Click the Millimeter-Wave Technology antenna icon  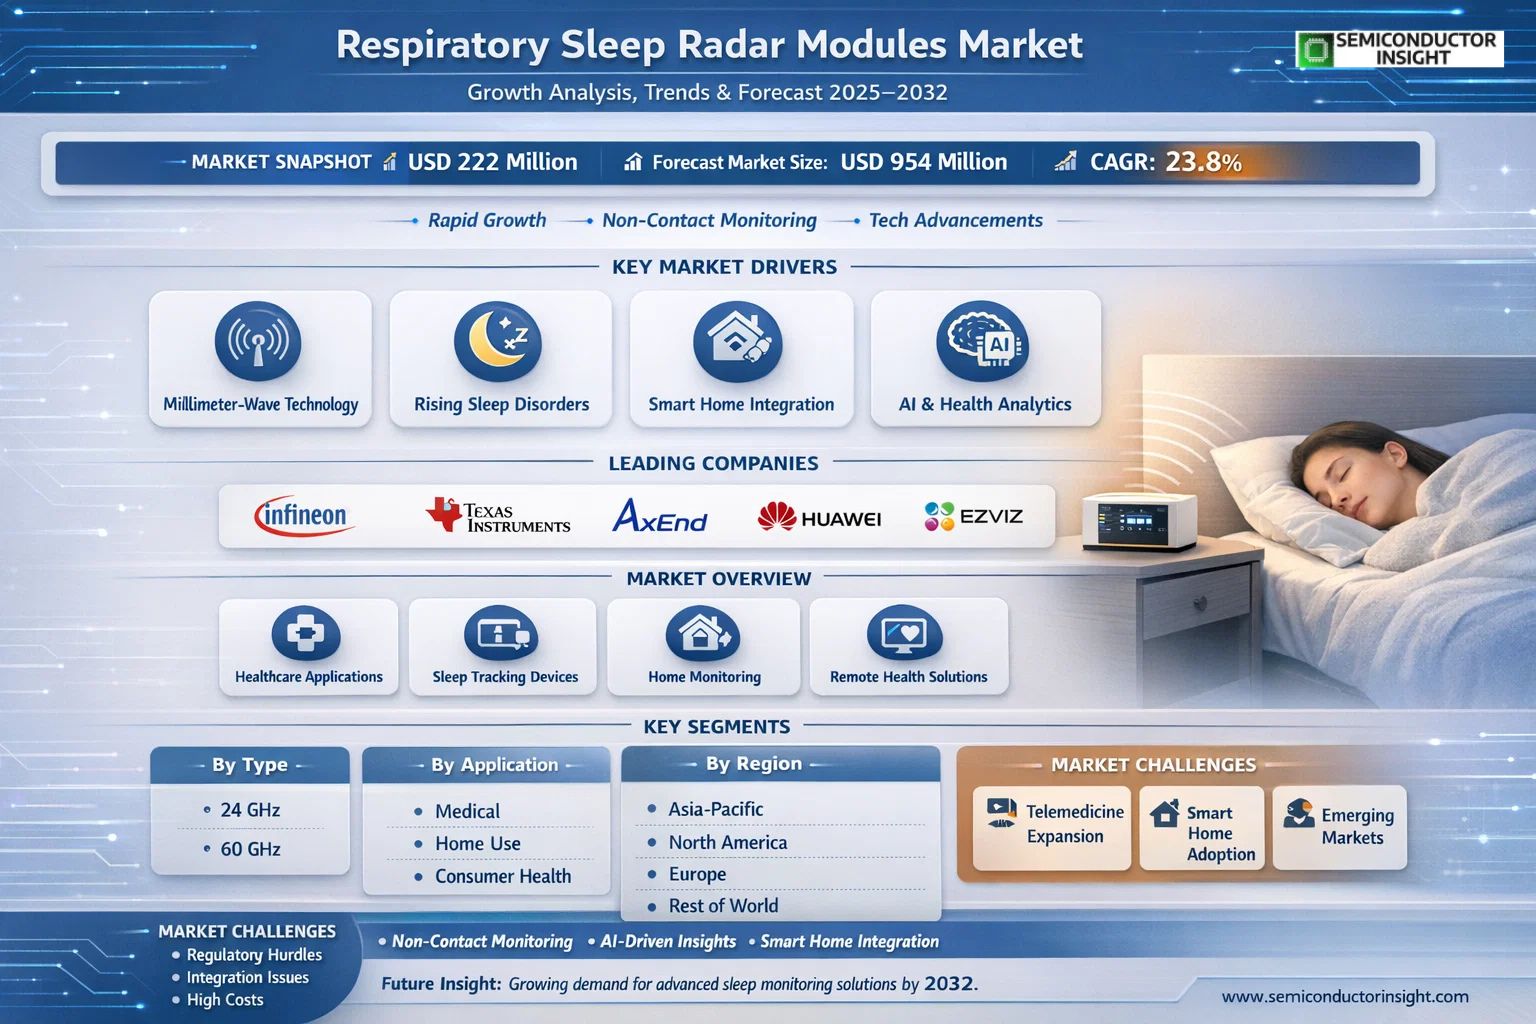[x=258, y=341]
